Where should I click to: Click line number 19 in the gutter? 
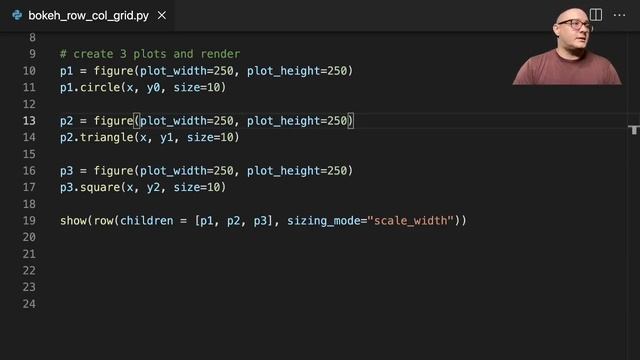29,221
